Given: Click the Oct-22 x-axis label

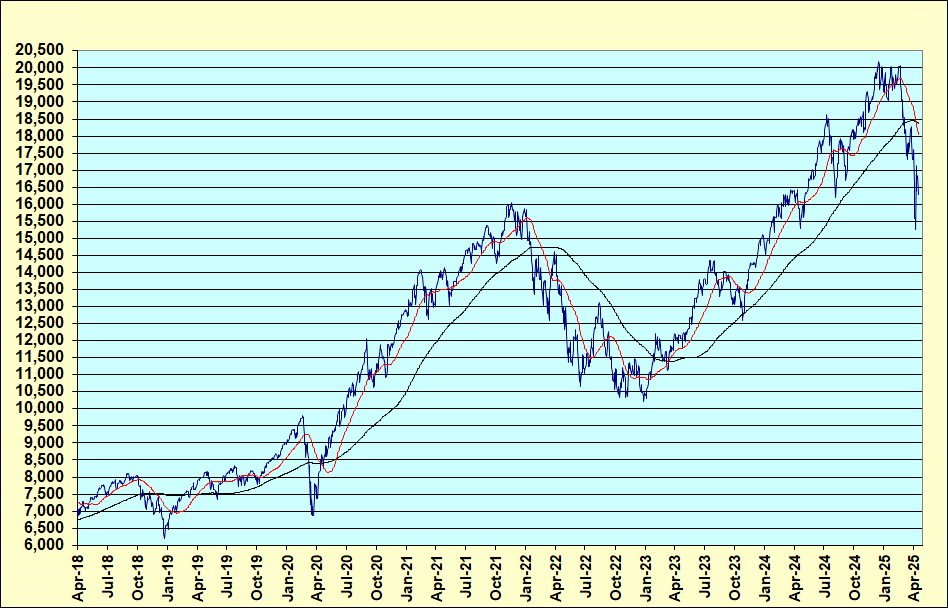Looking at the screenshot, I should click(616, 578).
